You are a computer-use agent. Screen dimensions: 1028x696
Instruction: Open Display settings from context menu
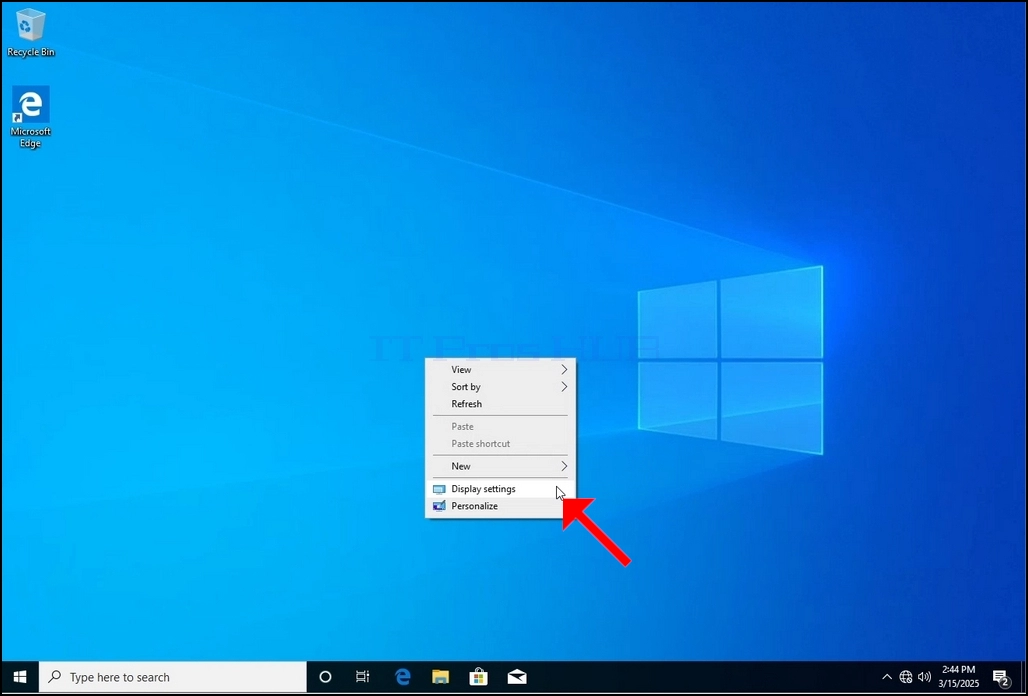[x=500, y=489]
